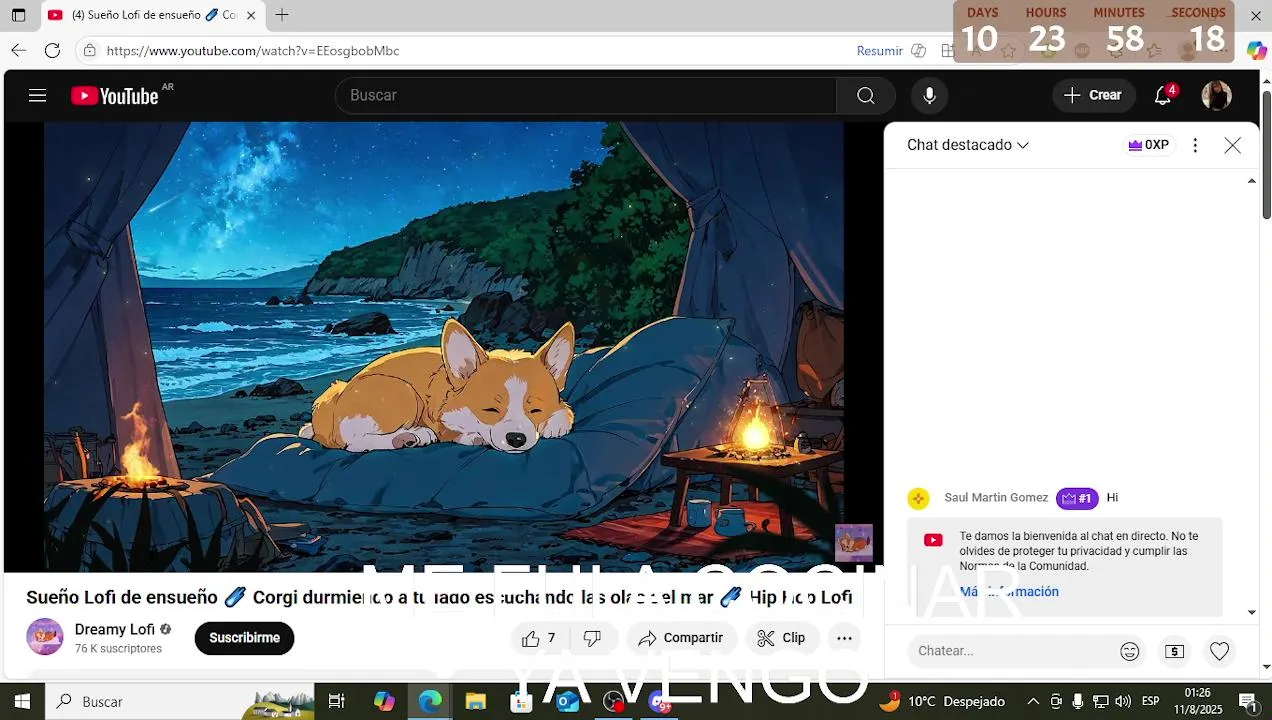This screenshot has height=720, width=1272.
Task: Click chat scrollbar up arrow
Action: point(1252,181)
